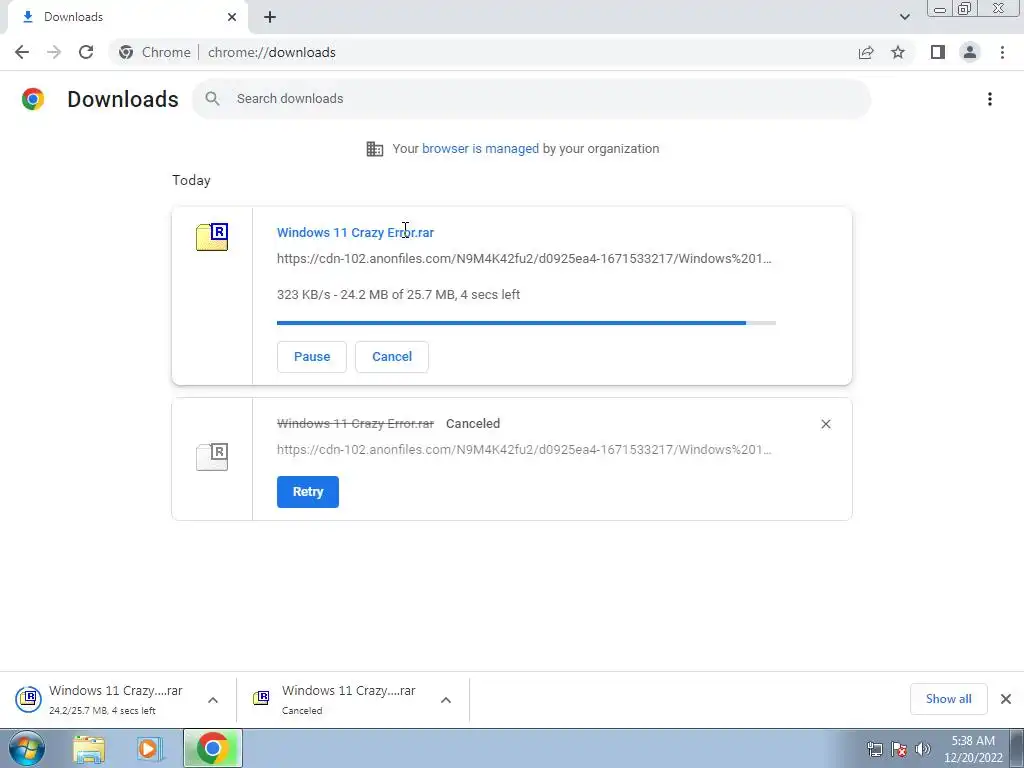Select the Downloads tab
The image size is (1024, 768).
[127, 18]
